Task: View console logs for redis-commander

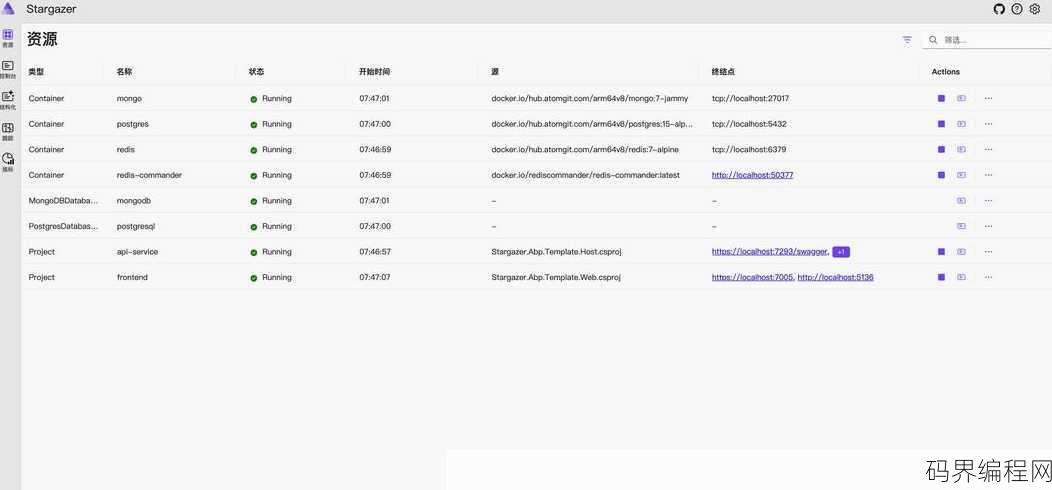Action: [x=961, y=175]
